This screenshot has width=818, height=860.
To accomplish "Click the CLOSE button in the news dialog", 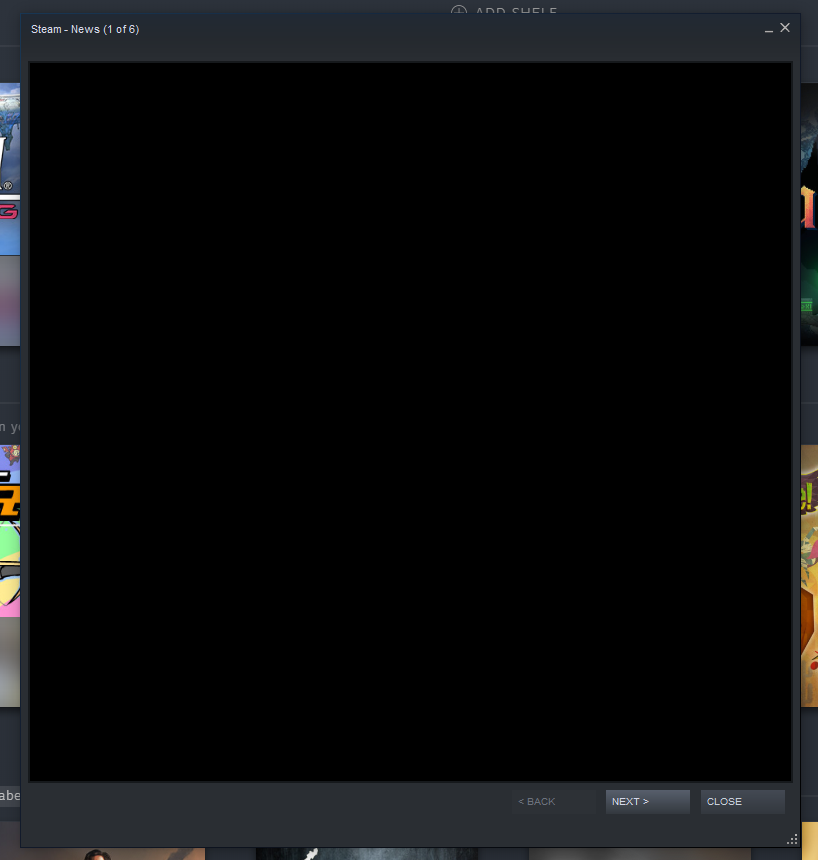I will pyautogui.click(x=742, y=801).
